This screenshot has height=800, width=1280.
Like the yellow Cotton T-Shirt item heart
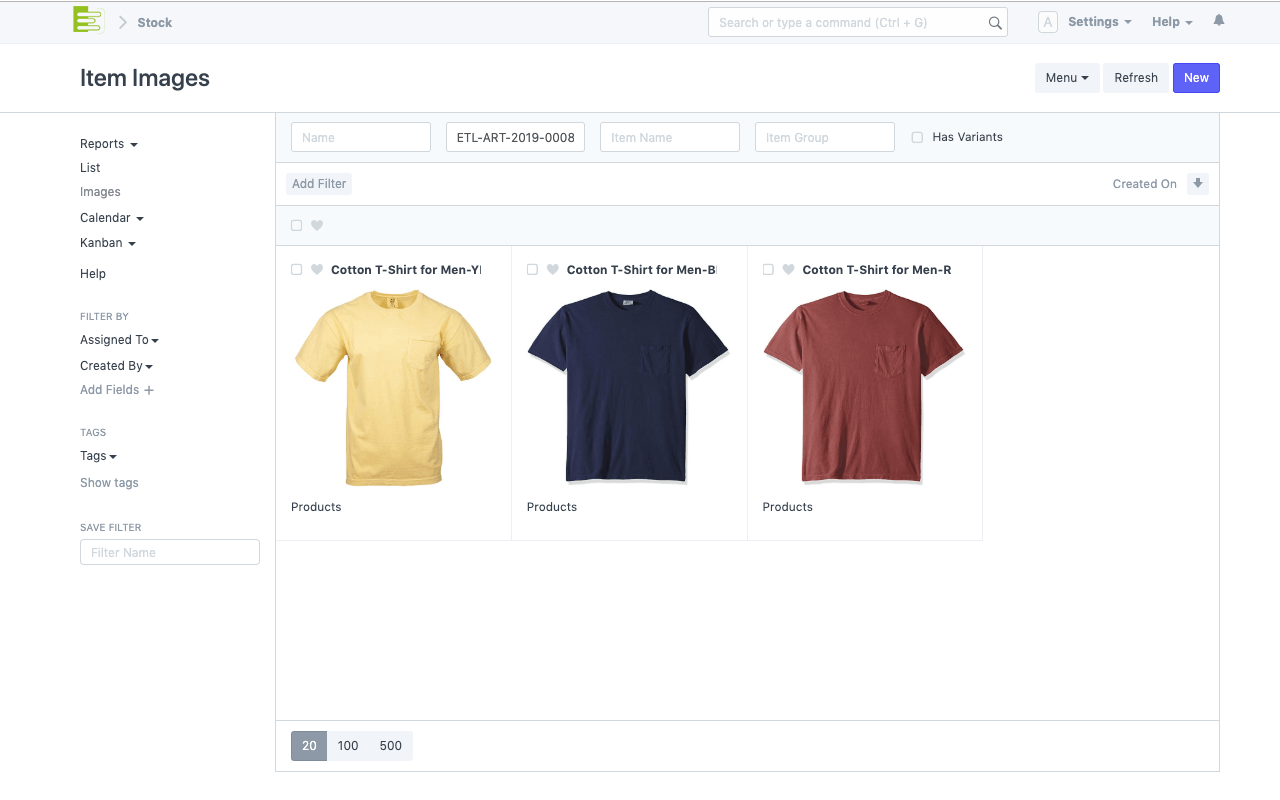(x=317, y=270)
